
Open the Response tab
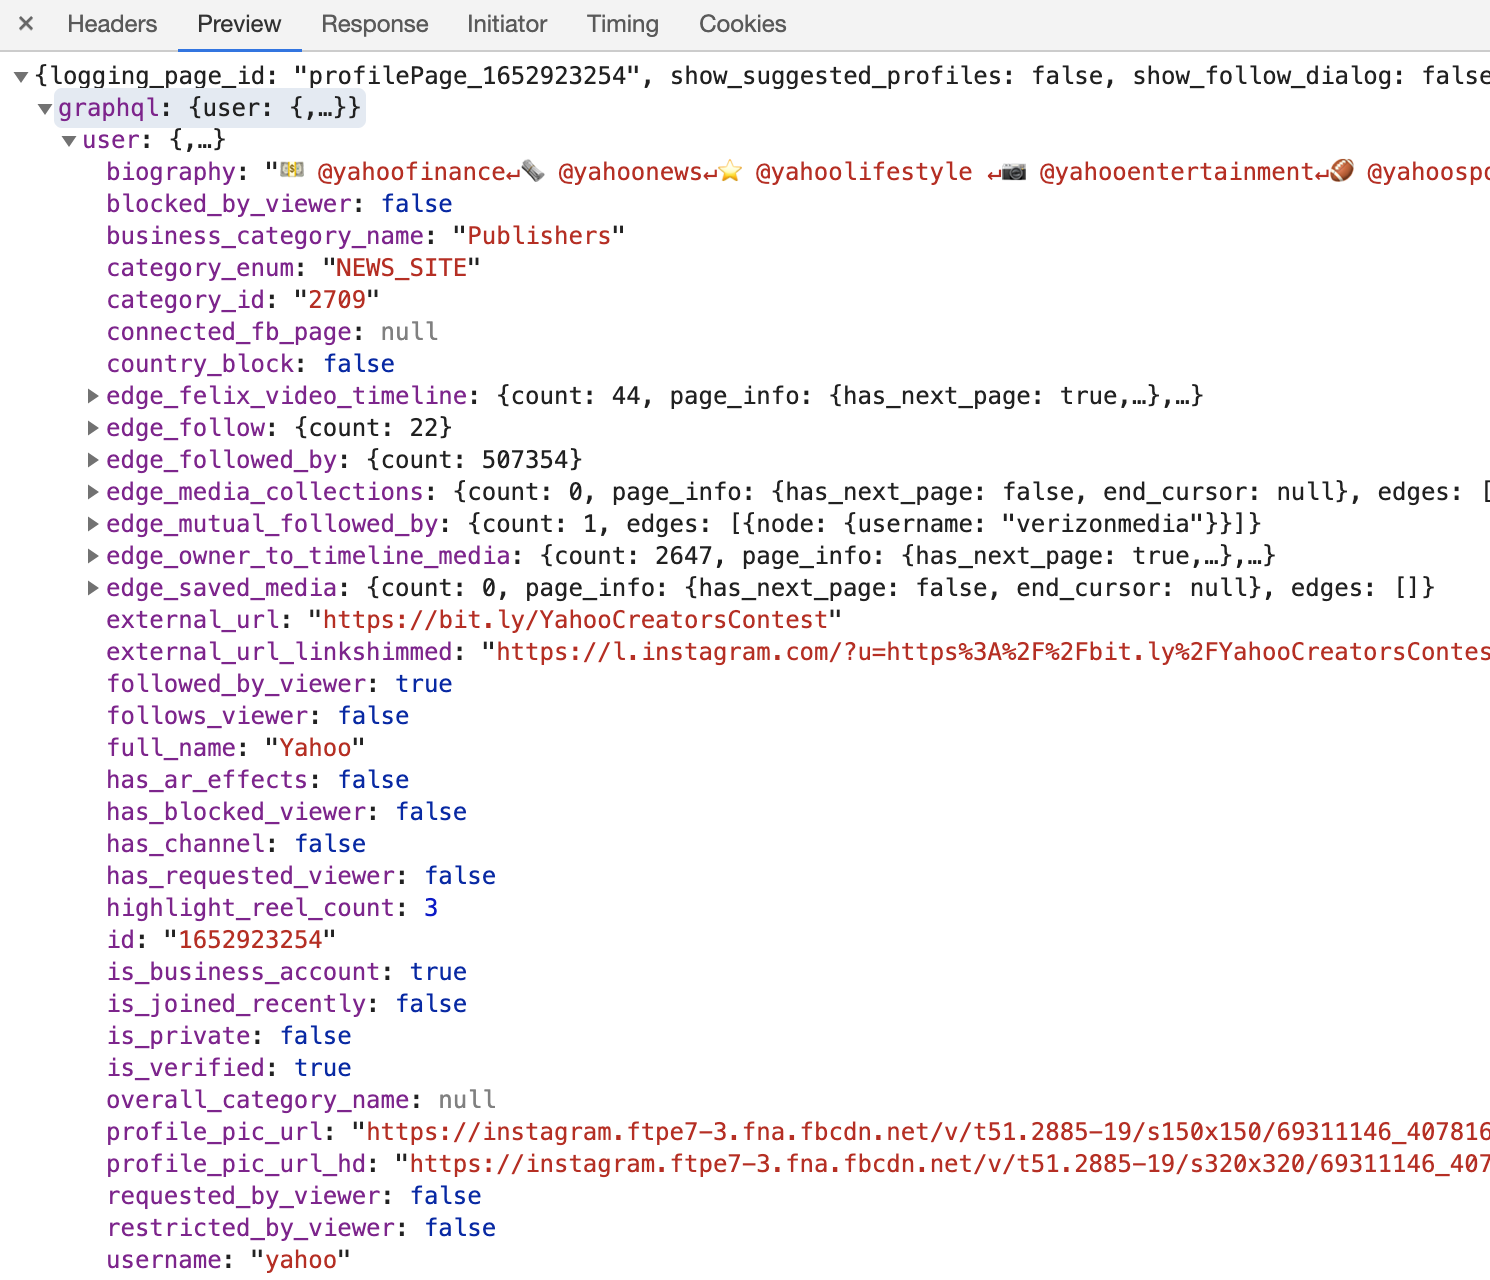374,24
